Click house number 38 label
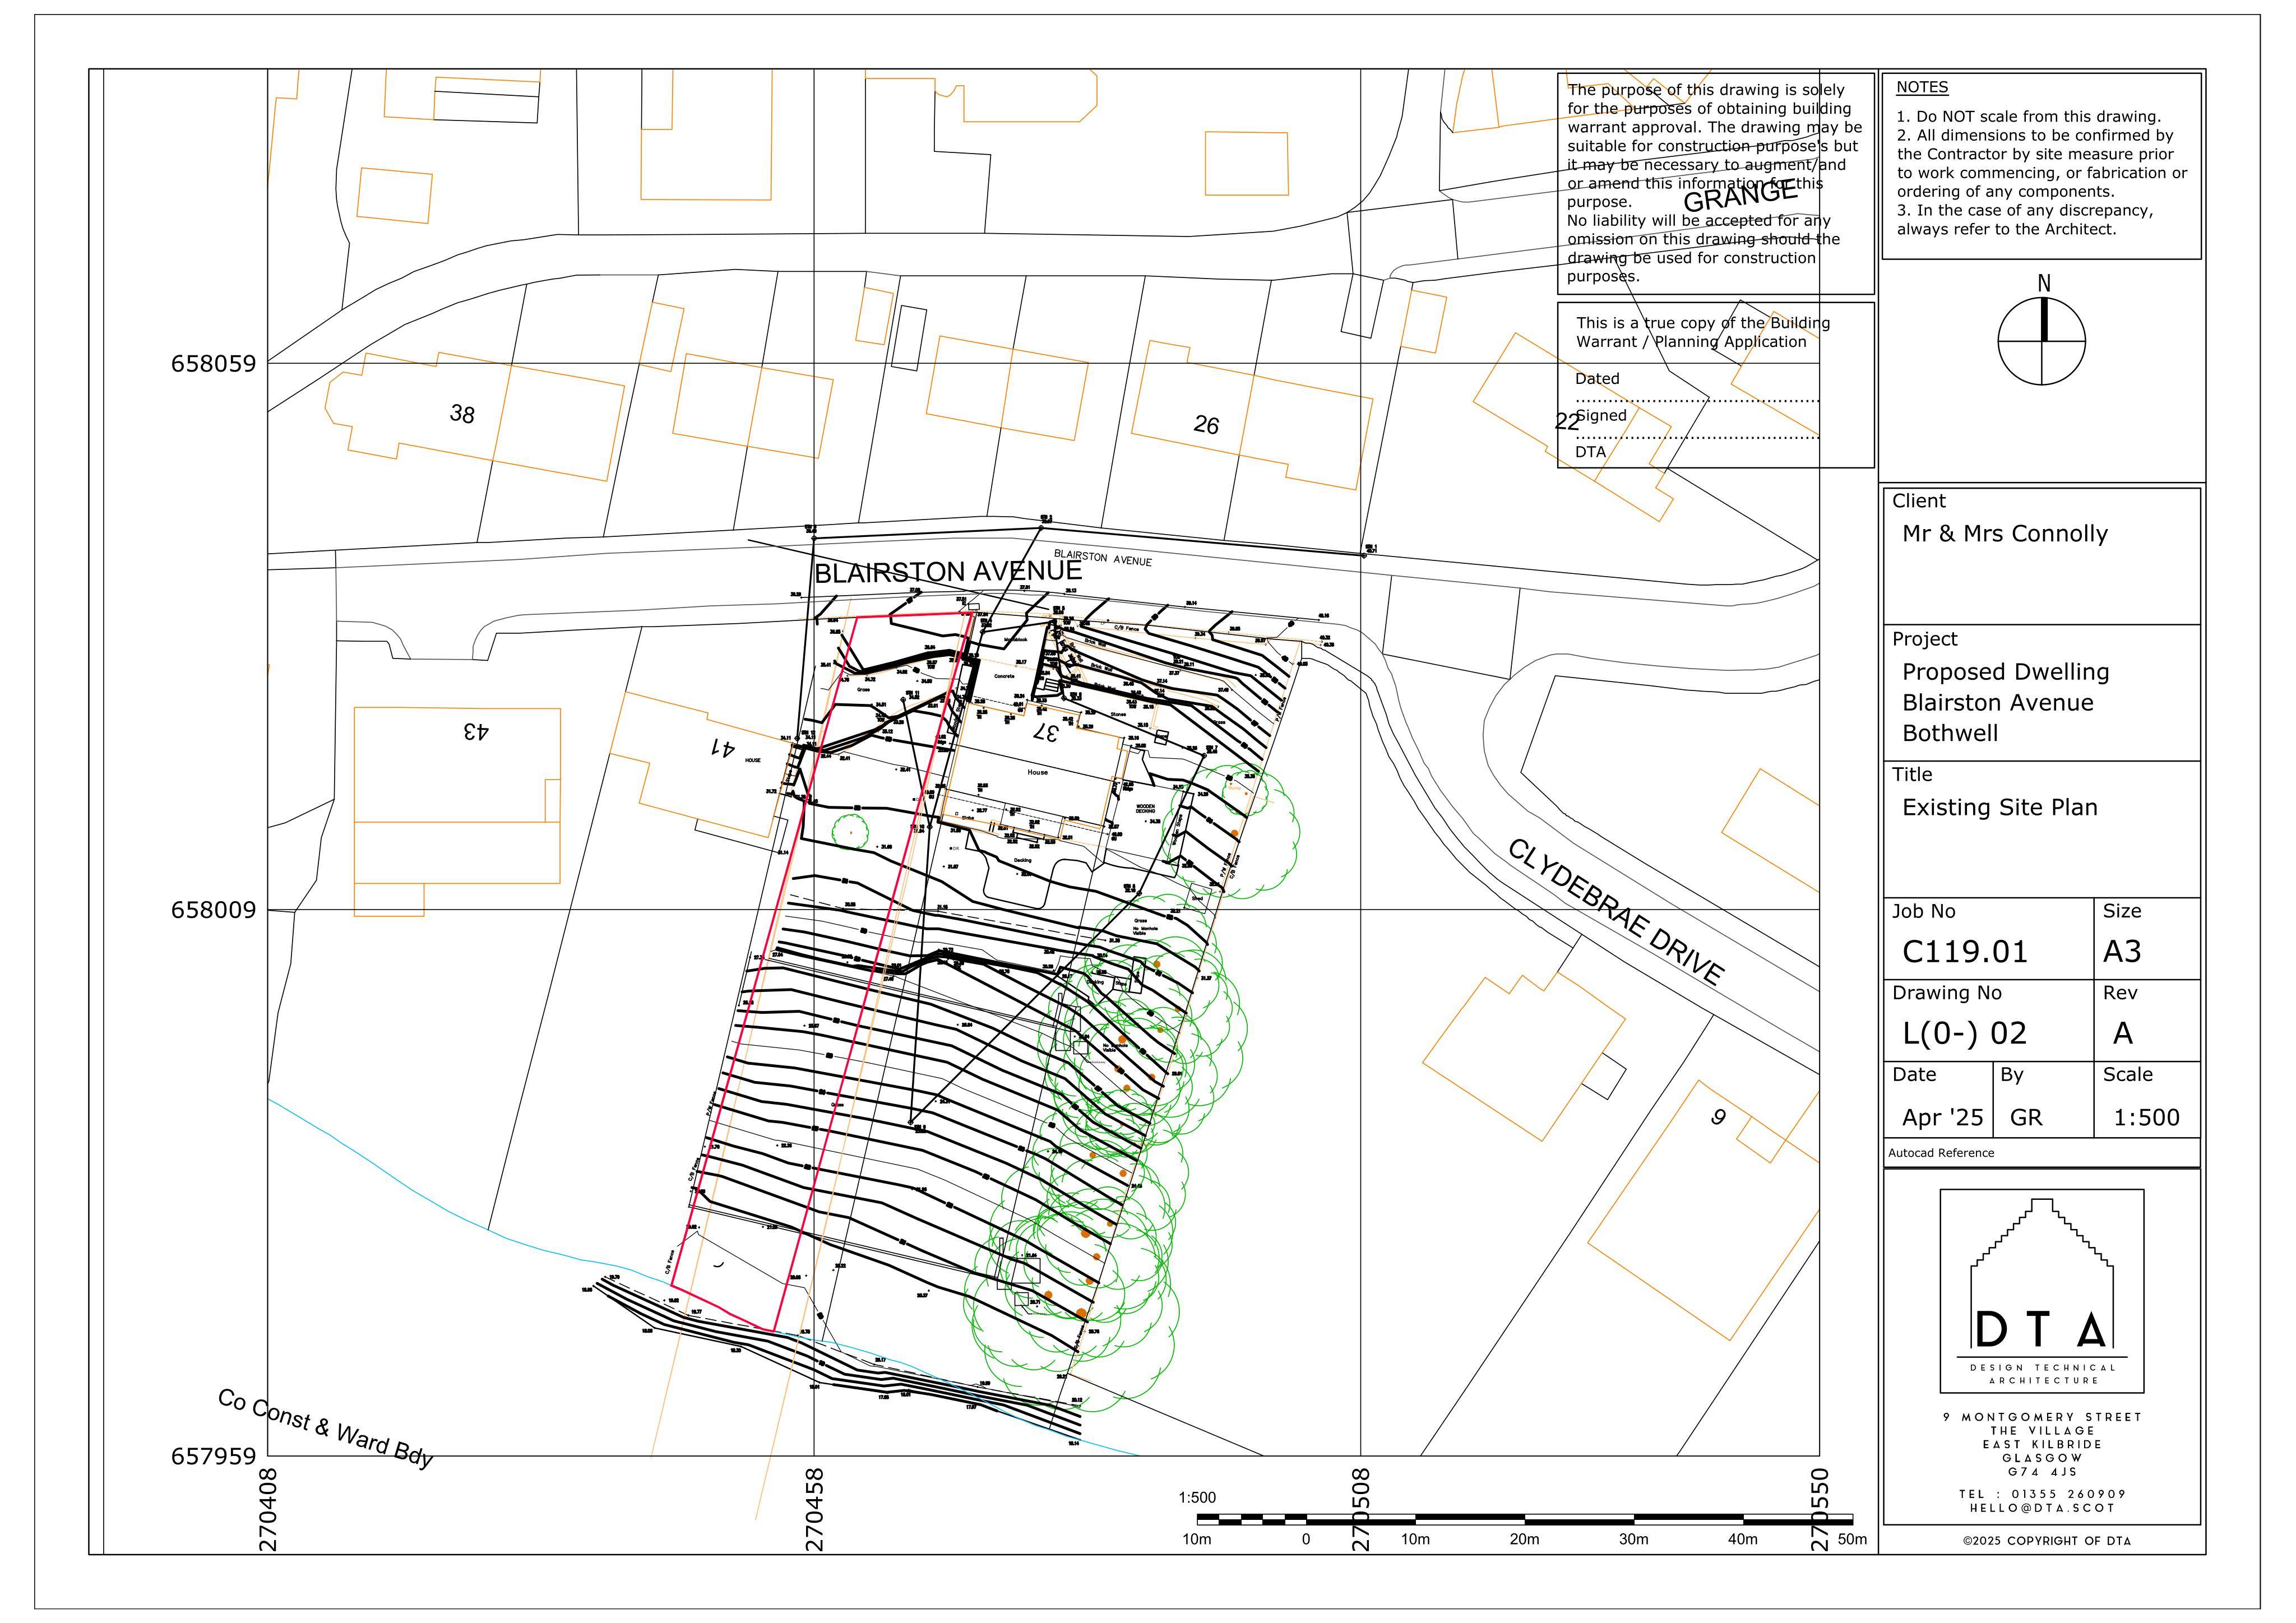Screen dimensions: 2296x1623 coord(462,413)
